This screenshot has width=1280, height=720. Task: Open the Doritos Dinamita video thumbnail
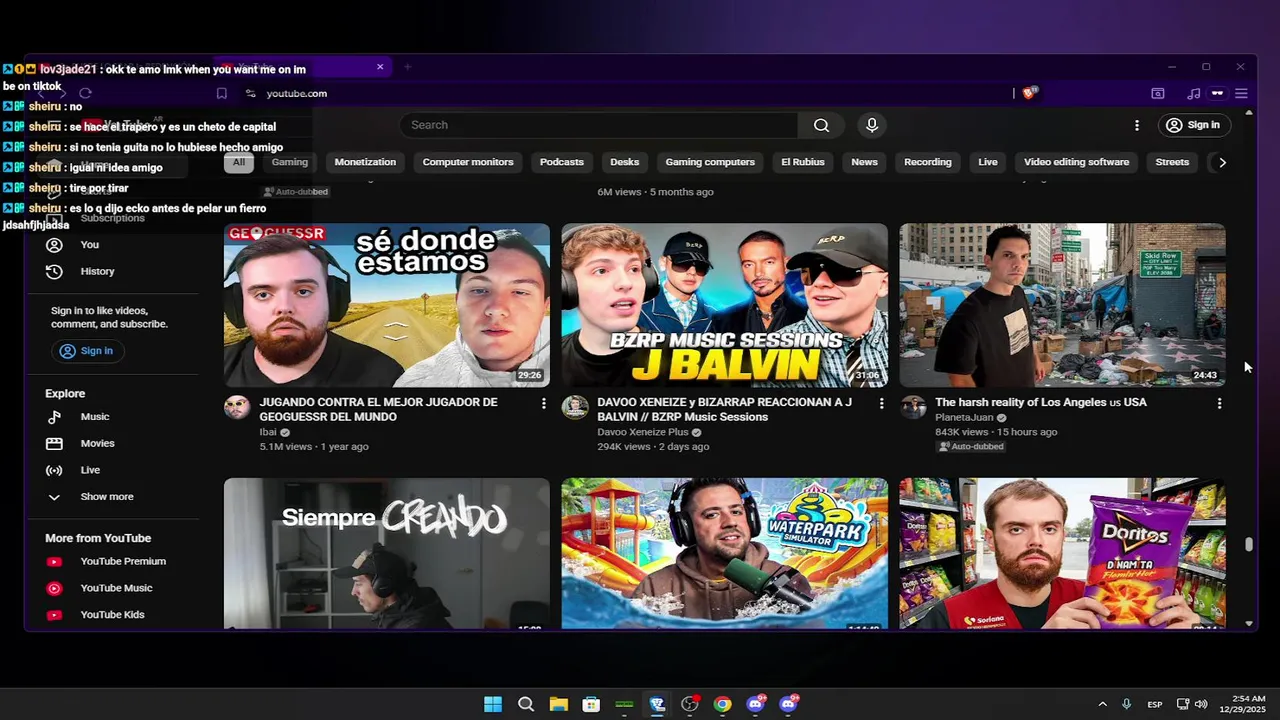[x=1062, y=553]
